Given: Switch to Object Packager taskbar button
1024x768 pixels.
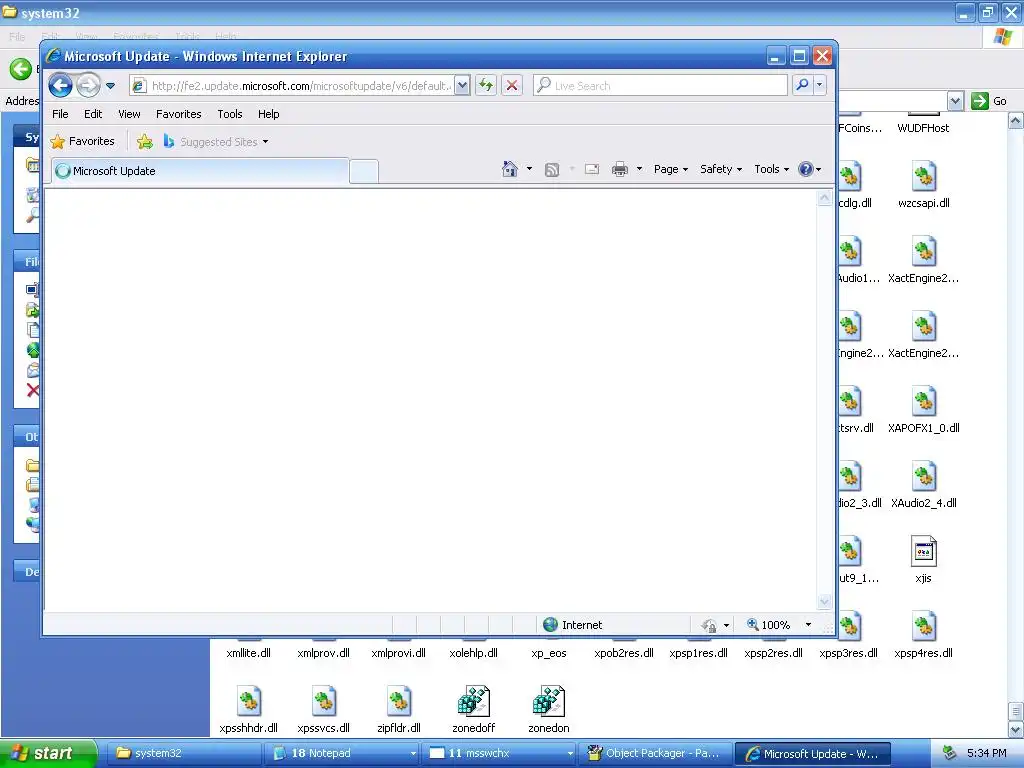Looking at the screenshot, I should coord(655,754).
